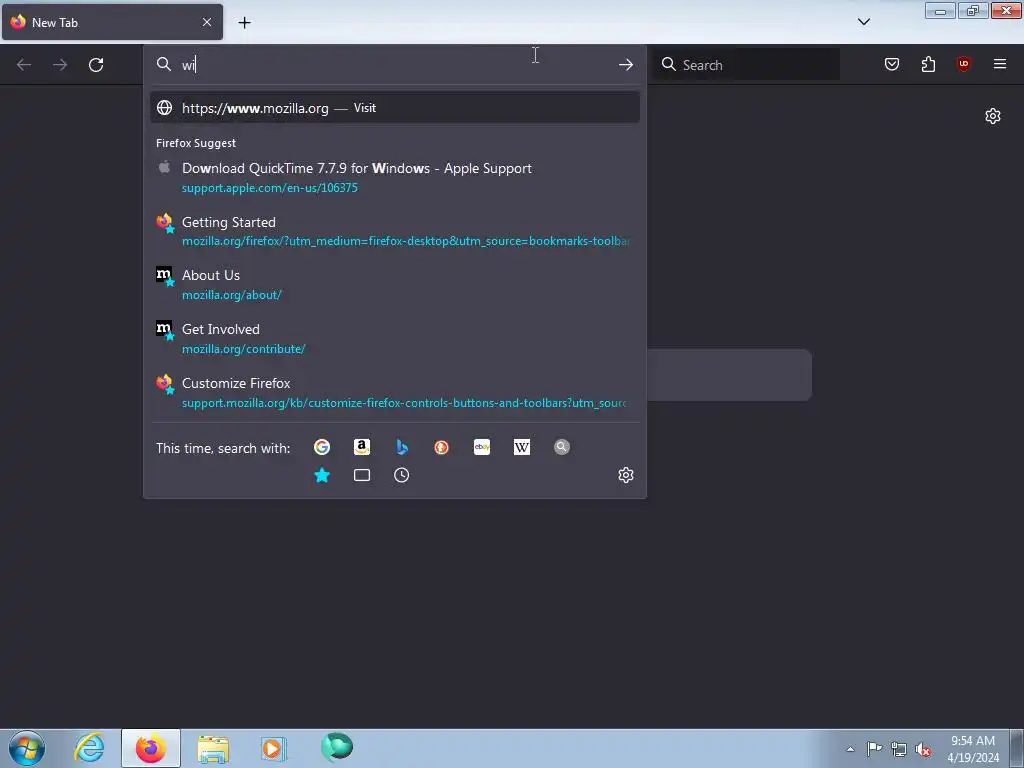Open Windows Explorer from the taskbar

pos(213,748)
